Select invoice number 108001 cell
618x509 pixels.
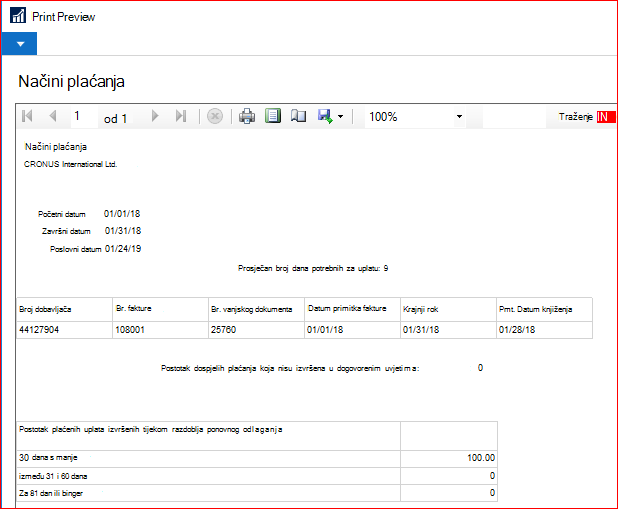click(160, 330)
